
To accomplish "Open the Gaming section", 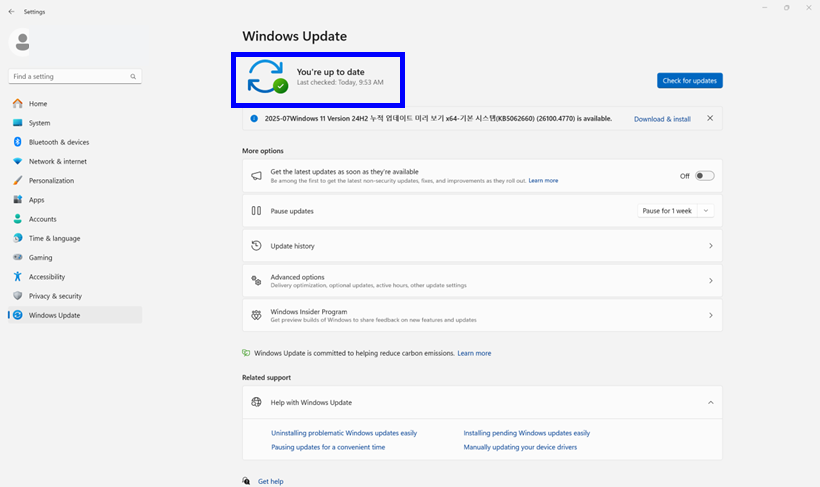I will (40, 257).
